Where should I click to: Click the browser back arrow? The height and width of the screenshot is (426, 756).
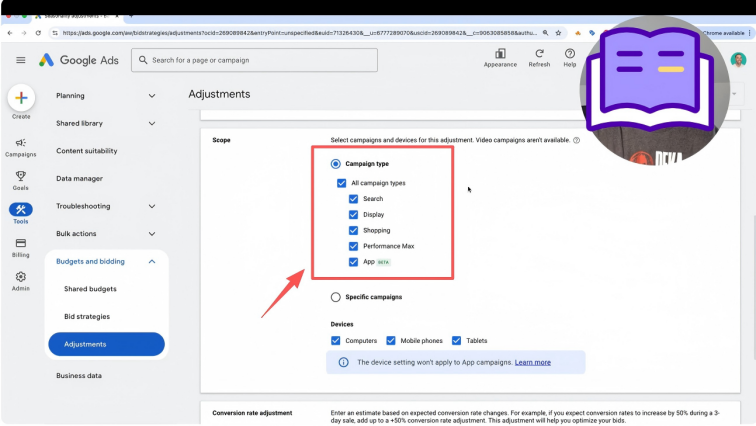pos(10,33)
